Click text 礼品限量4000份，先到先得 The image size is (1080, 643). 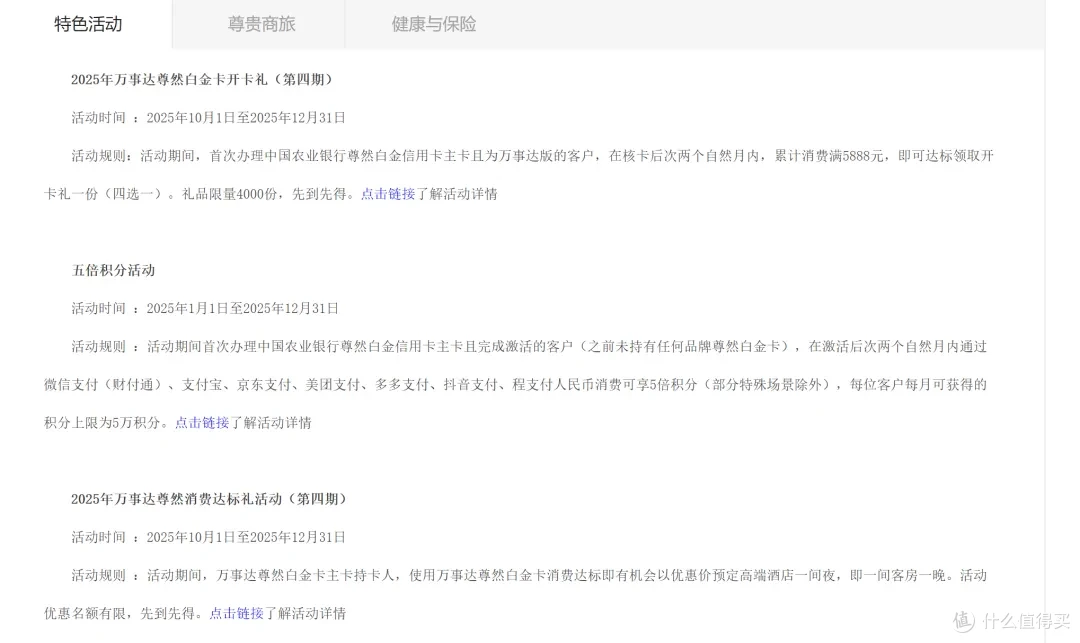click(x=264, y=194)
